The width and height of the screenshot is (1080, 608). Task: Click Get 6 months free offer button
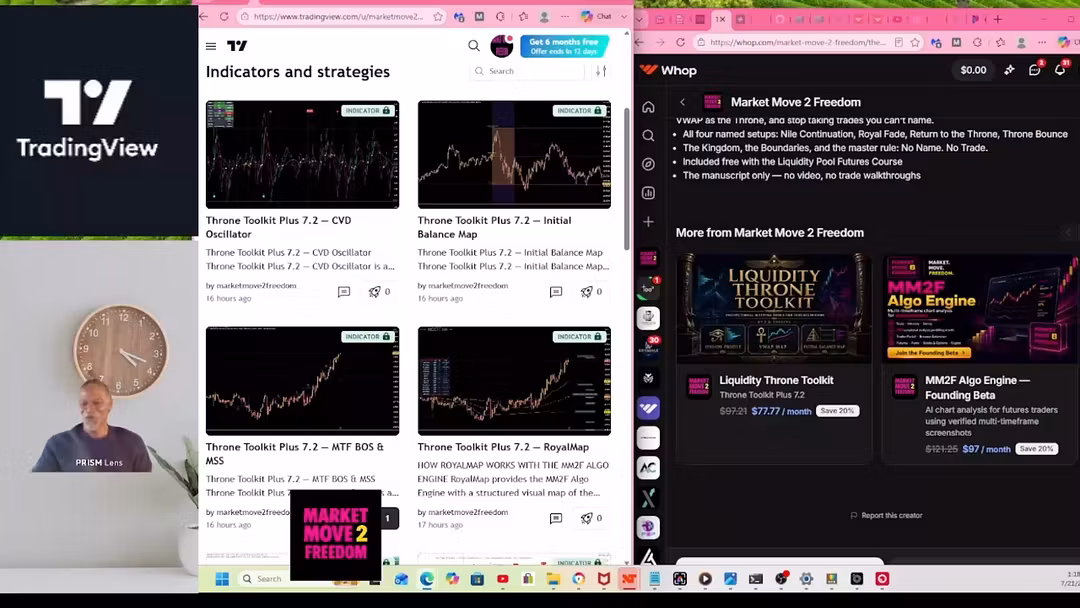click(x=564, y=46)
